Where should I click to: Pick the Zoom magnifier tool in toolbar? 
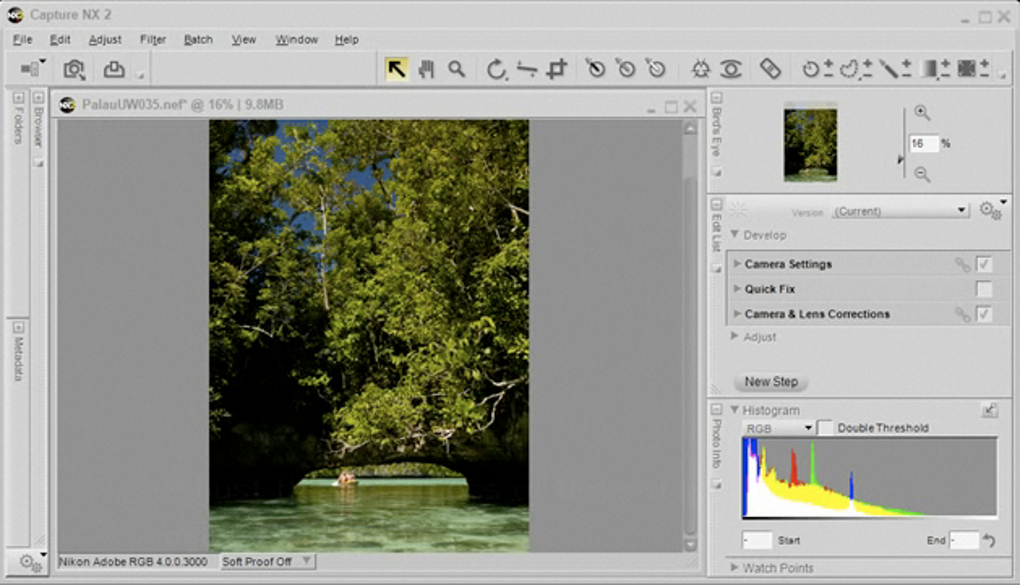click(x=457, y=69)
